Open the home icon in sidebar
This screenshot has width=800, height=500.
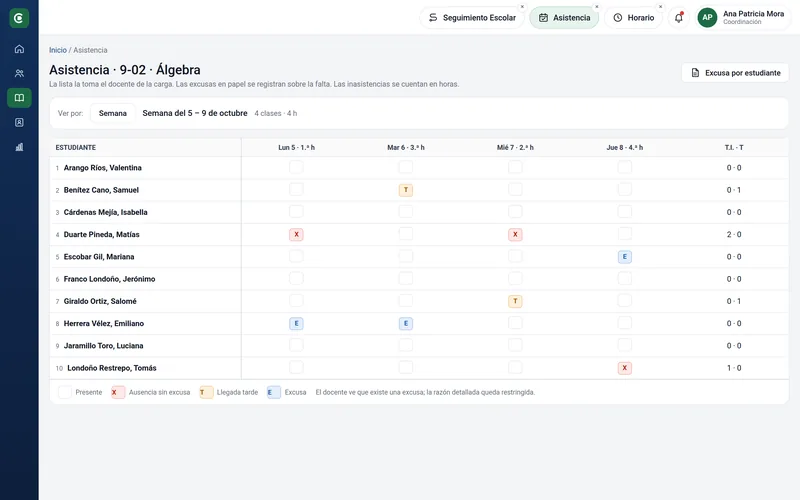[x=19, y=49]
